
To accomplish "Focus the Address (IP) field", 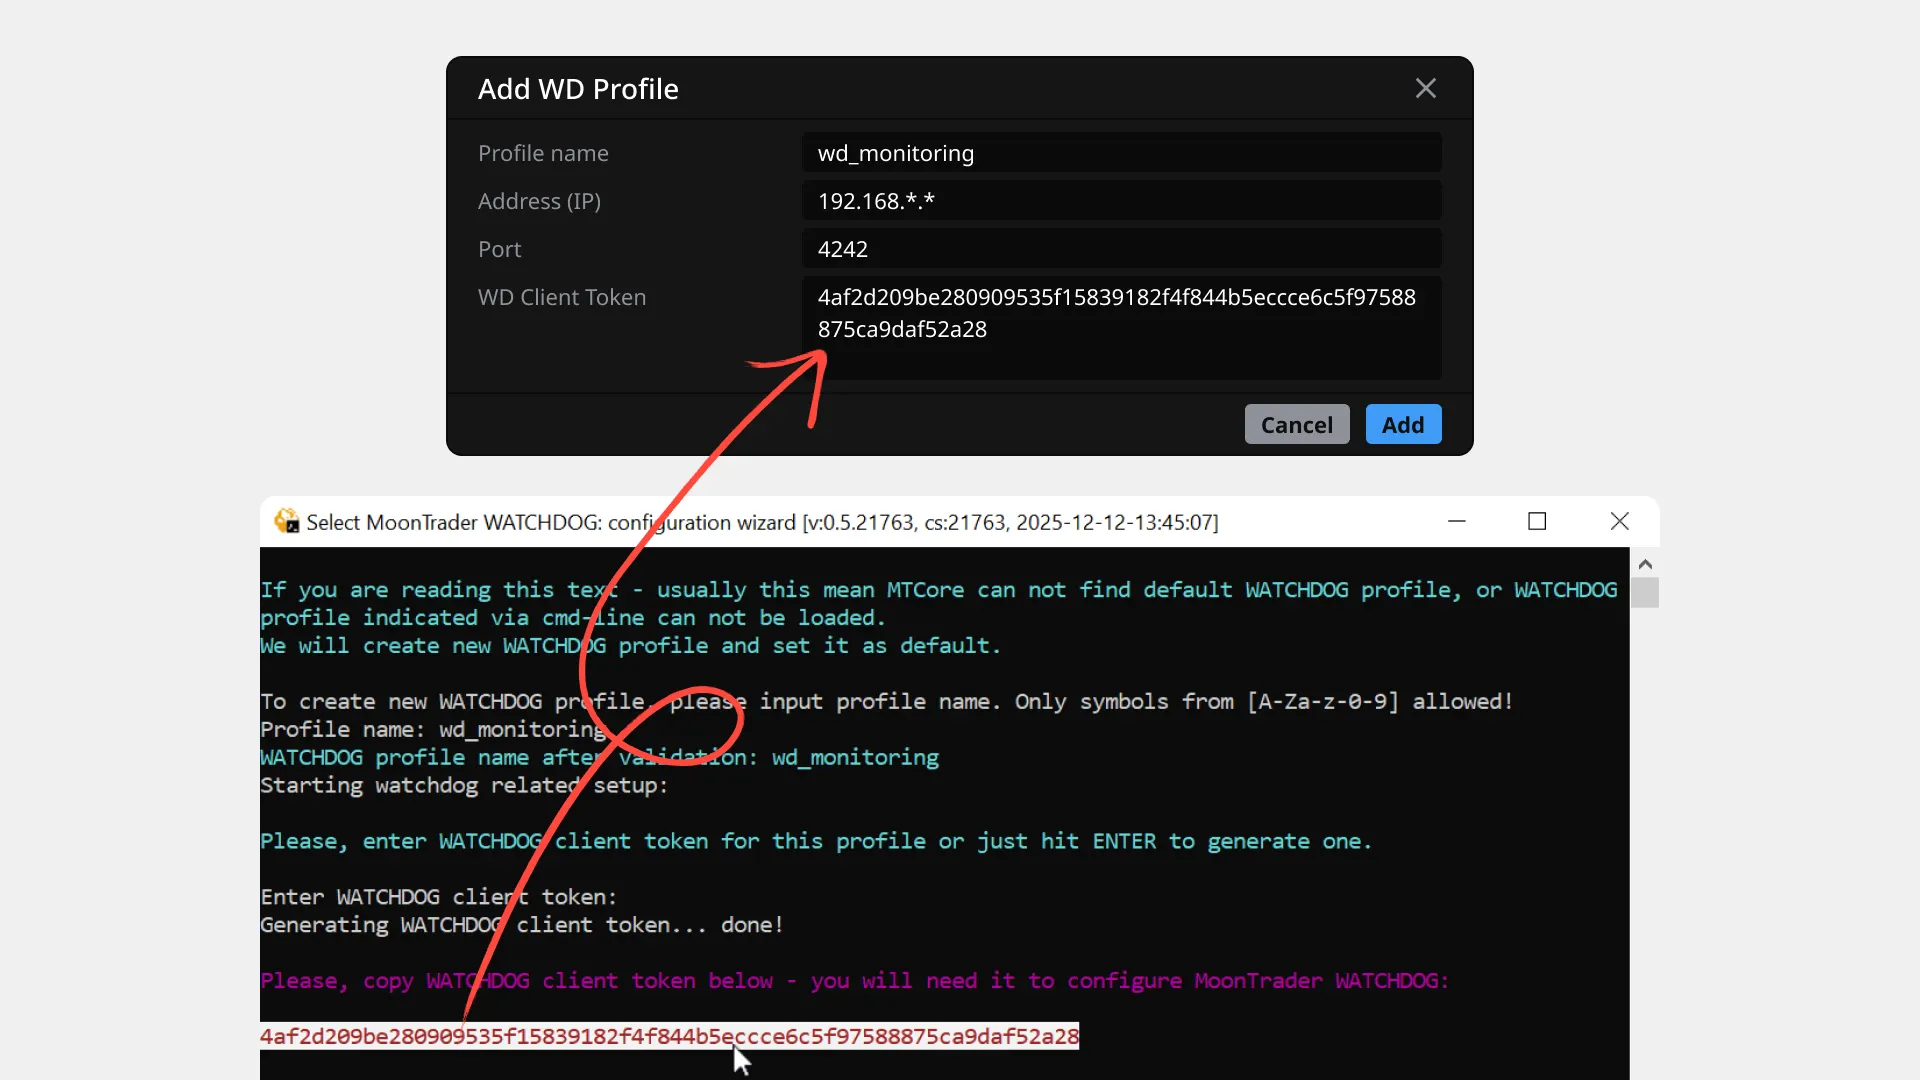I will 1120,201.
